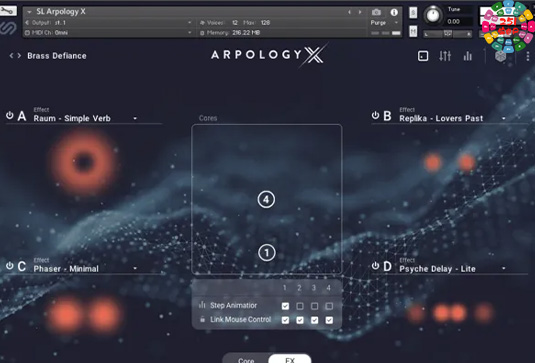Viewport: 535px width, 363px height.
Task: Toggle the Solo S button
Action: pyautogui.click(x=413, y=13)
